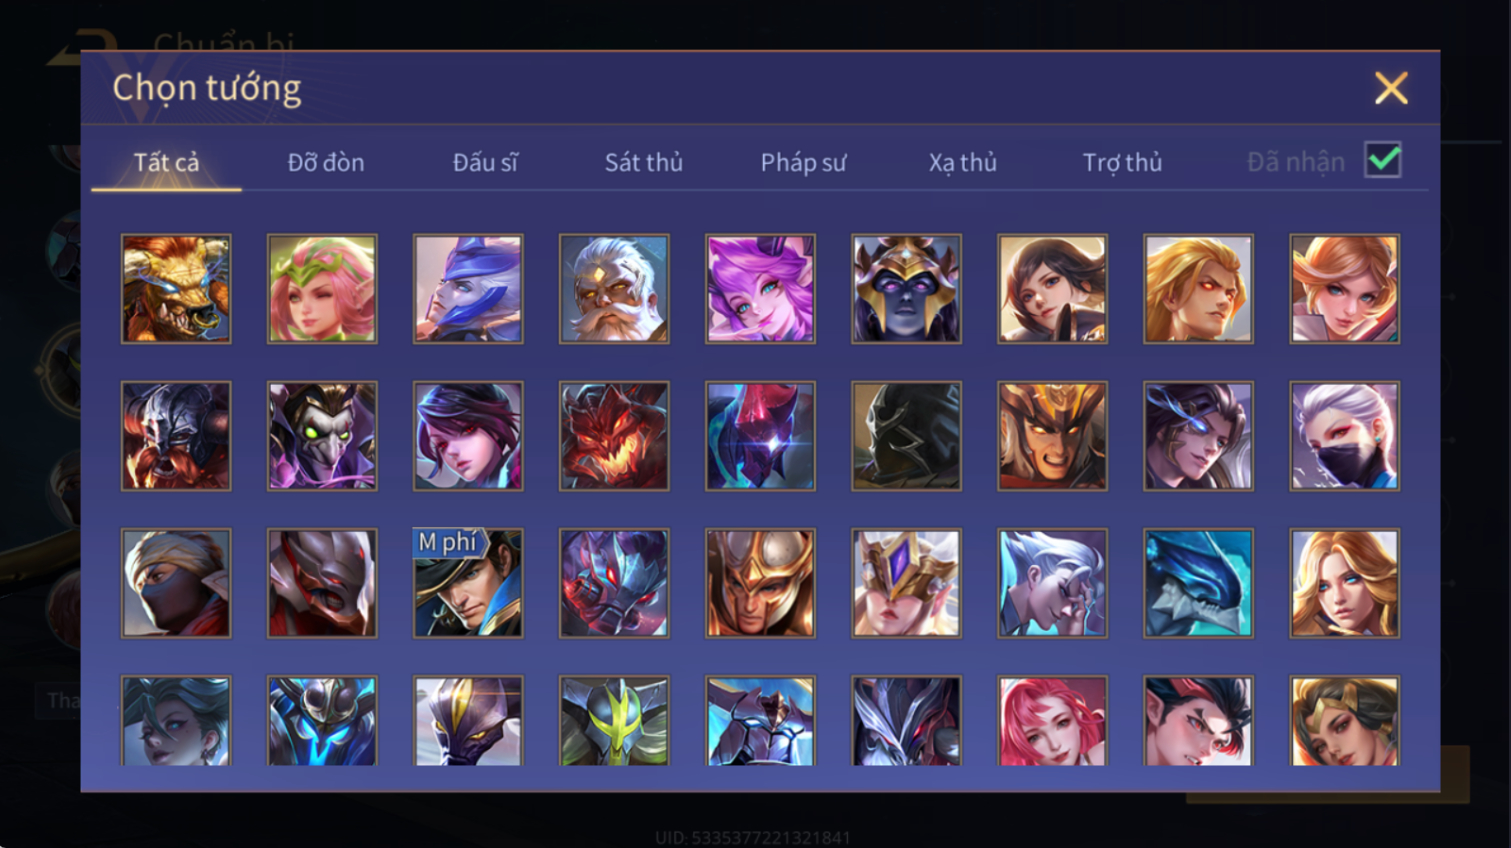Switch to the 'Đỡ đòn' tab
This screenshot has width=1511, height=848.
coord(326,162)
